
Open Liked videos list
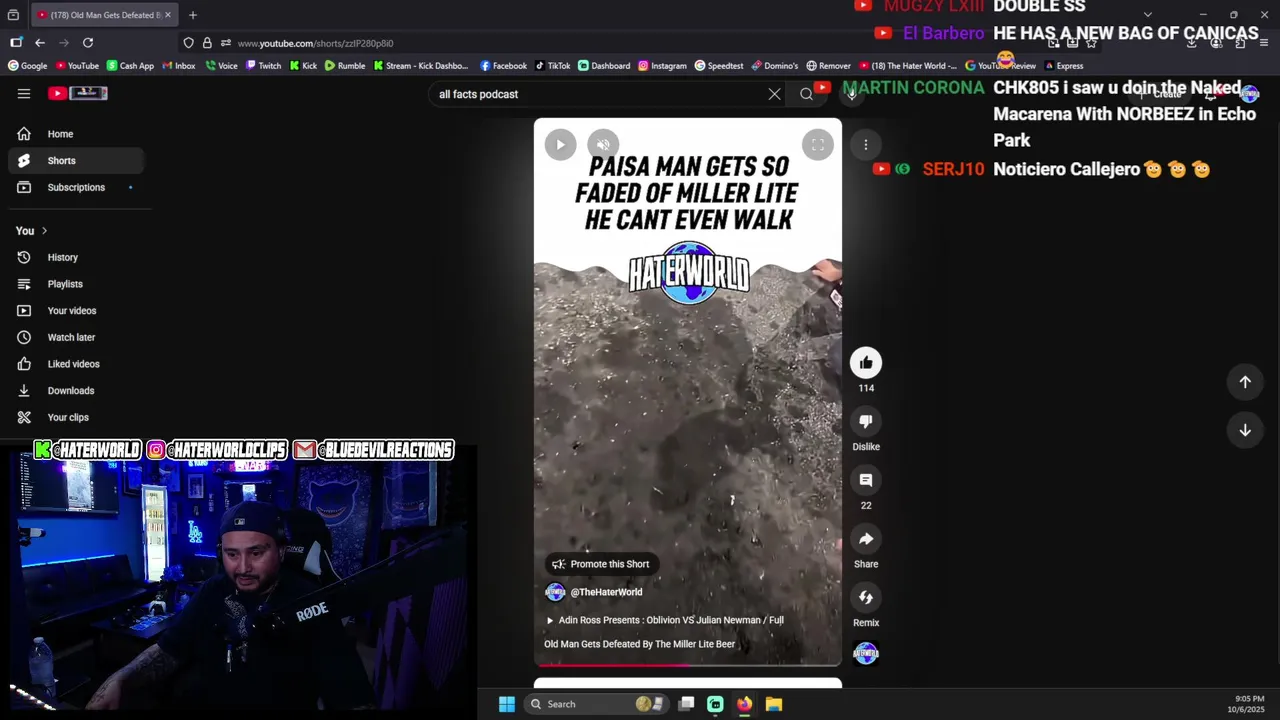[x=76, y=364]
